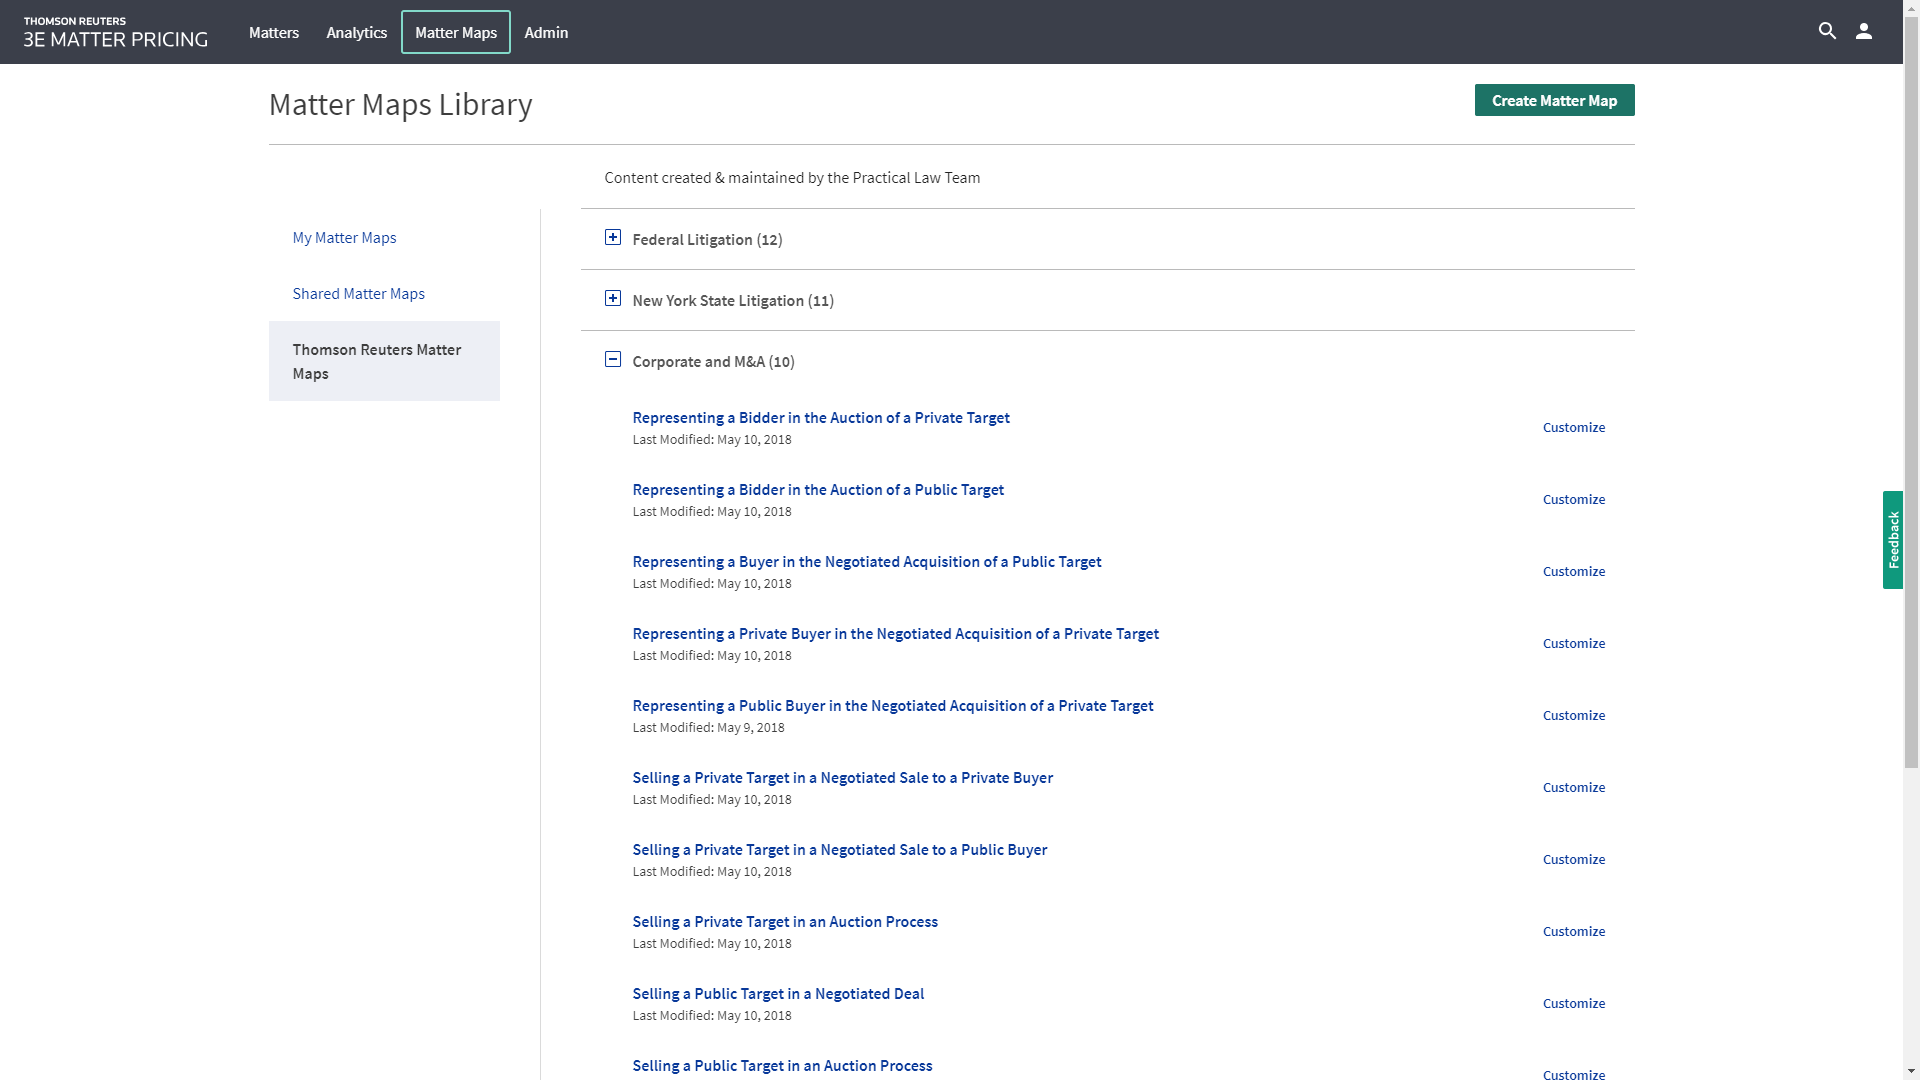Expand the New York State Litigation section
1920x1080 pixels.
tap(613, 299)
